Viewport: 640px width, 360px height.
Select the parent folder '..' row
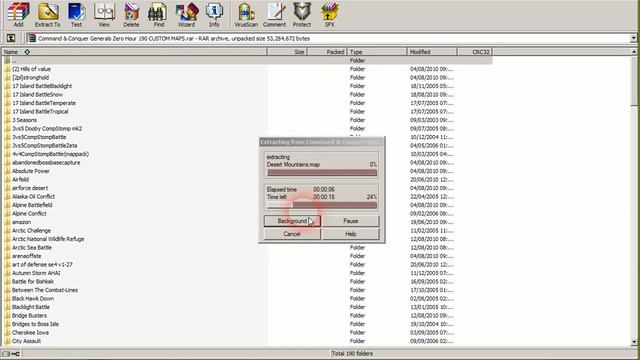247,60
